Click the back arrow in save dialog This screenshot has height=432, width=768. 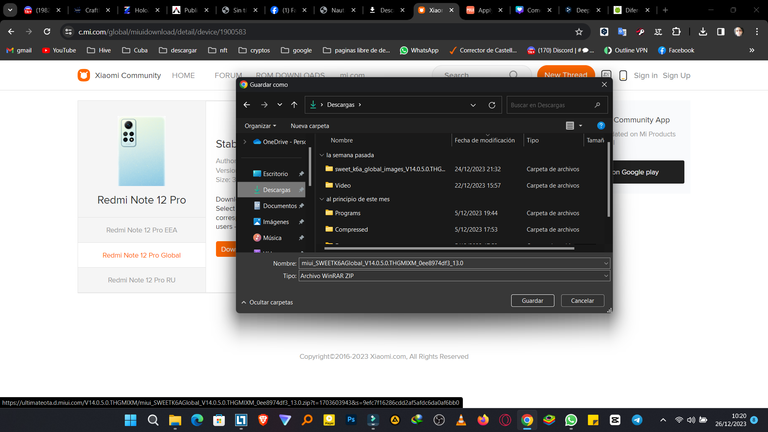(247, 105)
